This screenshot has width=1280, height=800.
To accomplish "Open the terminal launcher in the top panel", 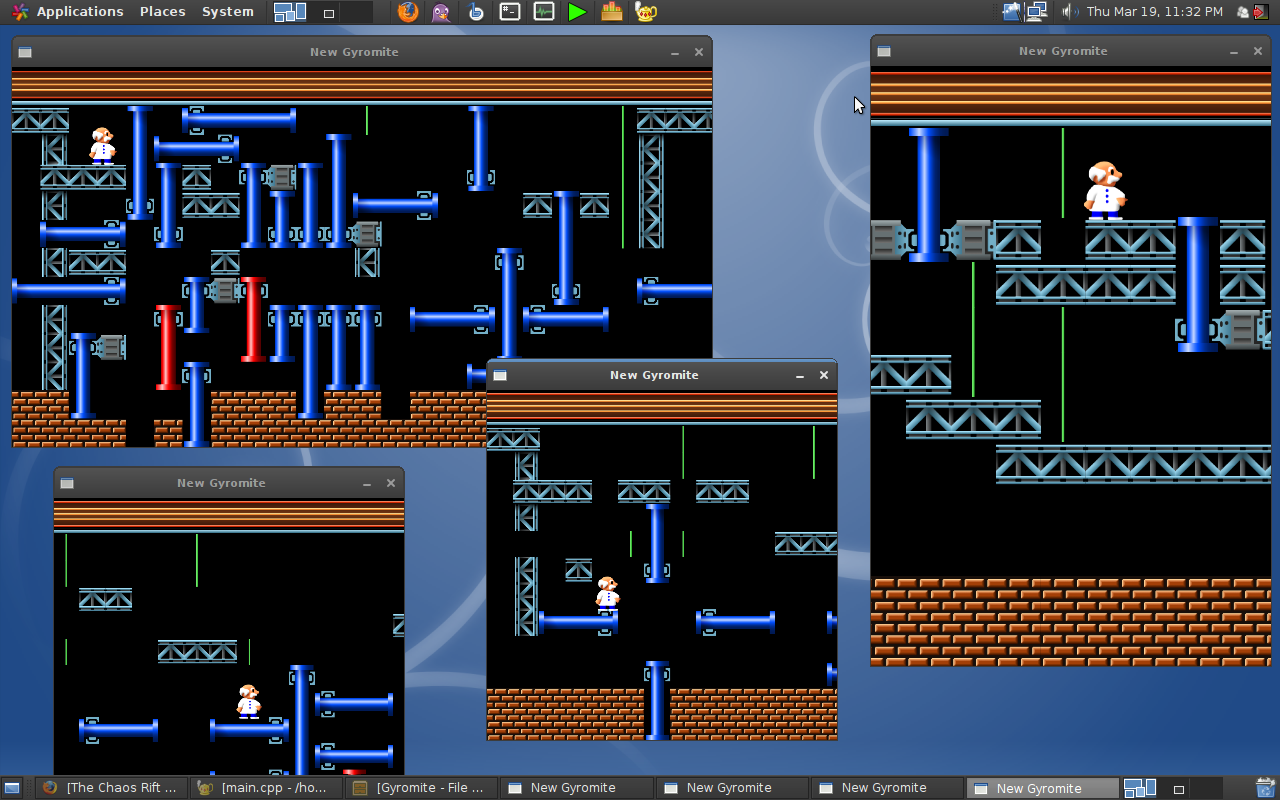I will pos(510,12).
